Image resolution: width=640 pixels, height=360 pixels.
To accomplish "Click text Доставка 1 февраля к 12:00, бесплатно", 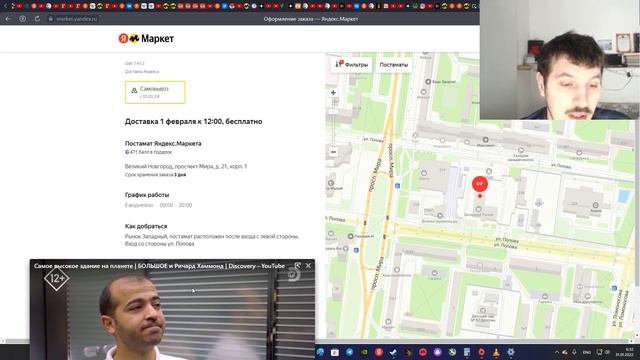I will tap(193, 122).
